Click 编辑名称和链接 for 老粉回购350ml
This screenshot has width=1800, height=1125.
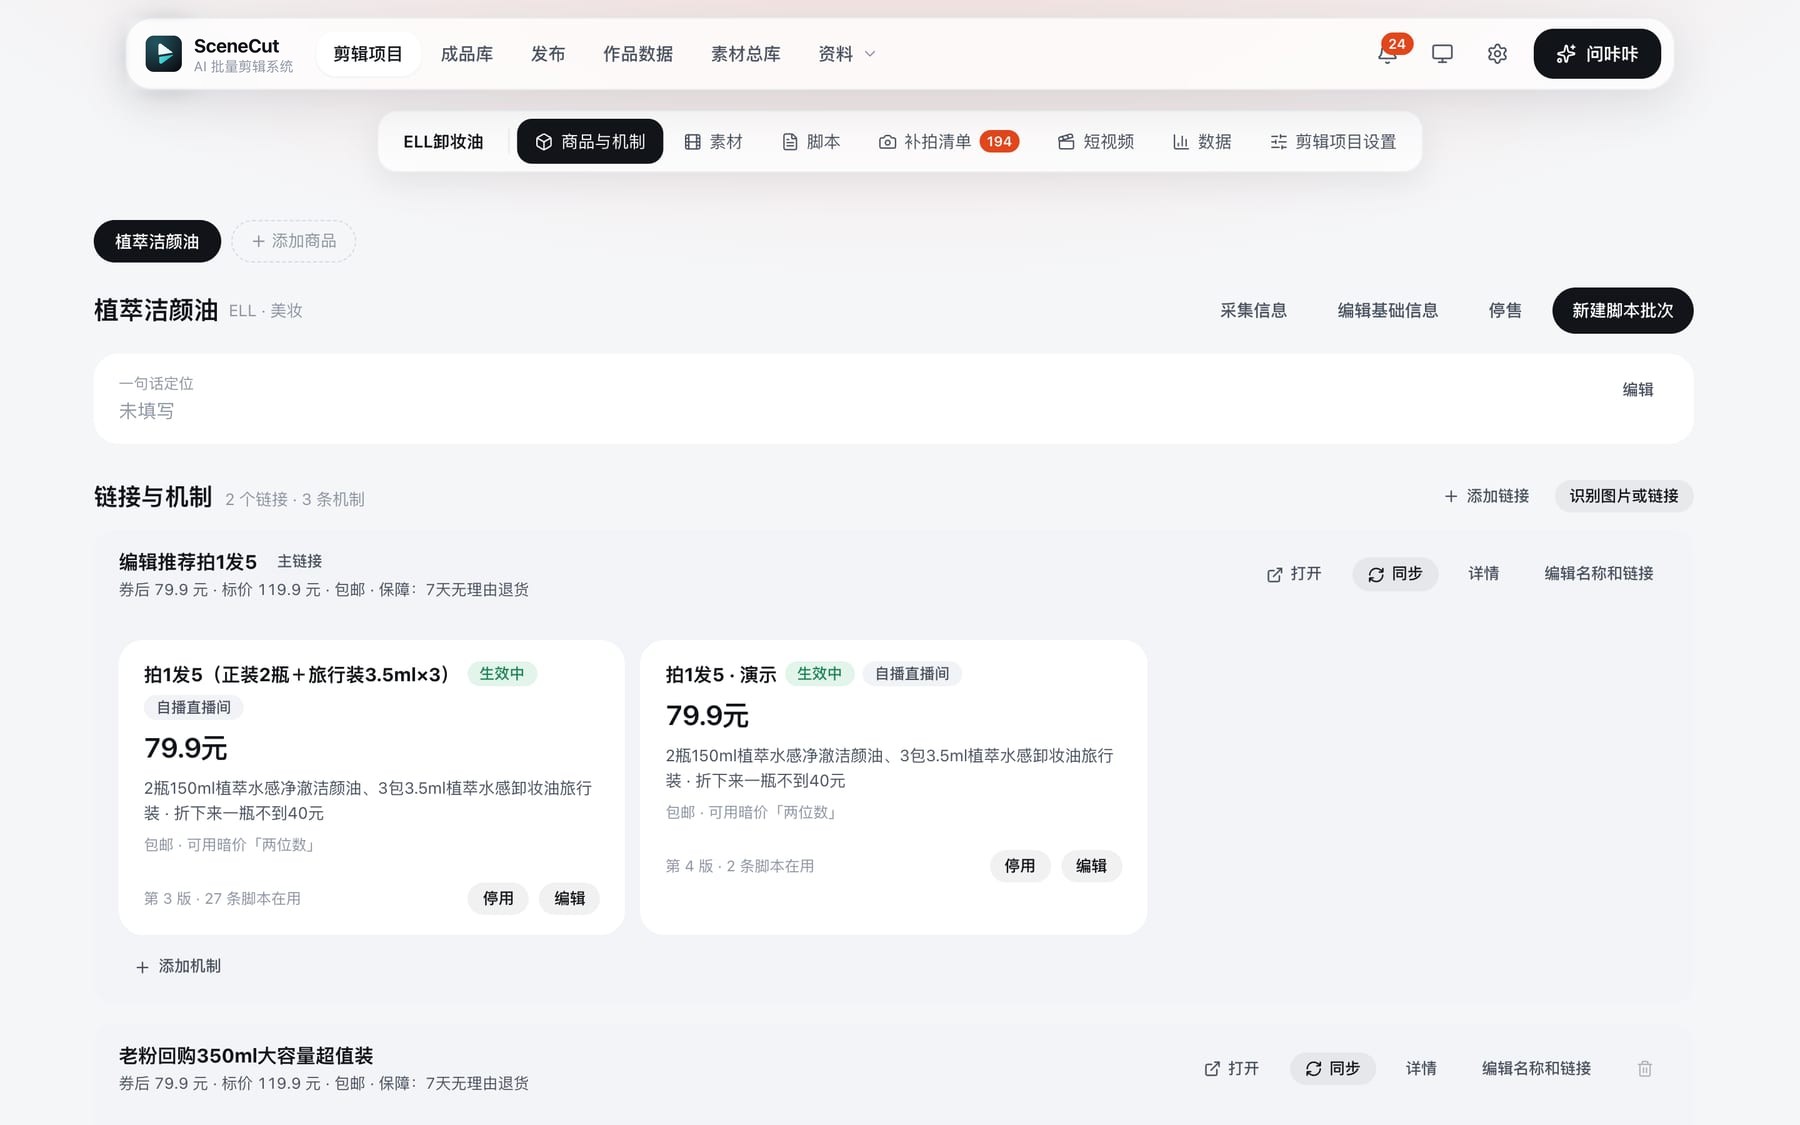pyautogui.click(x=1536, y=1069)
